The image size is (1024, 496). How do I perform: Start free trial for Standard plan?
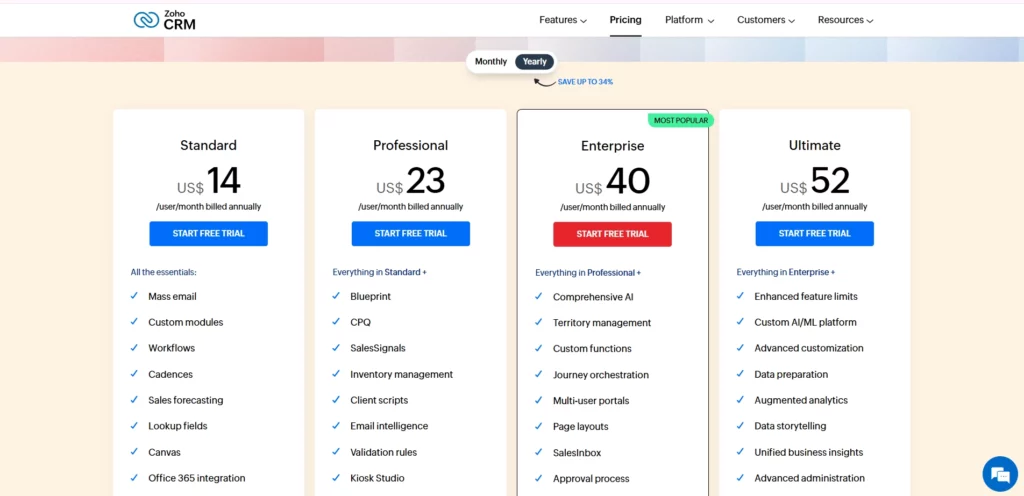[208, 234]
